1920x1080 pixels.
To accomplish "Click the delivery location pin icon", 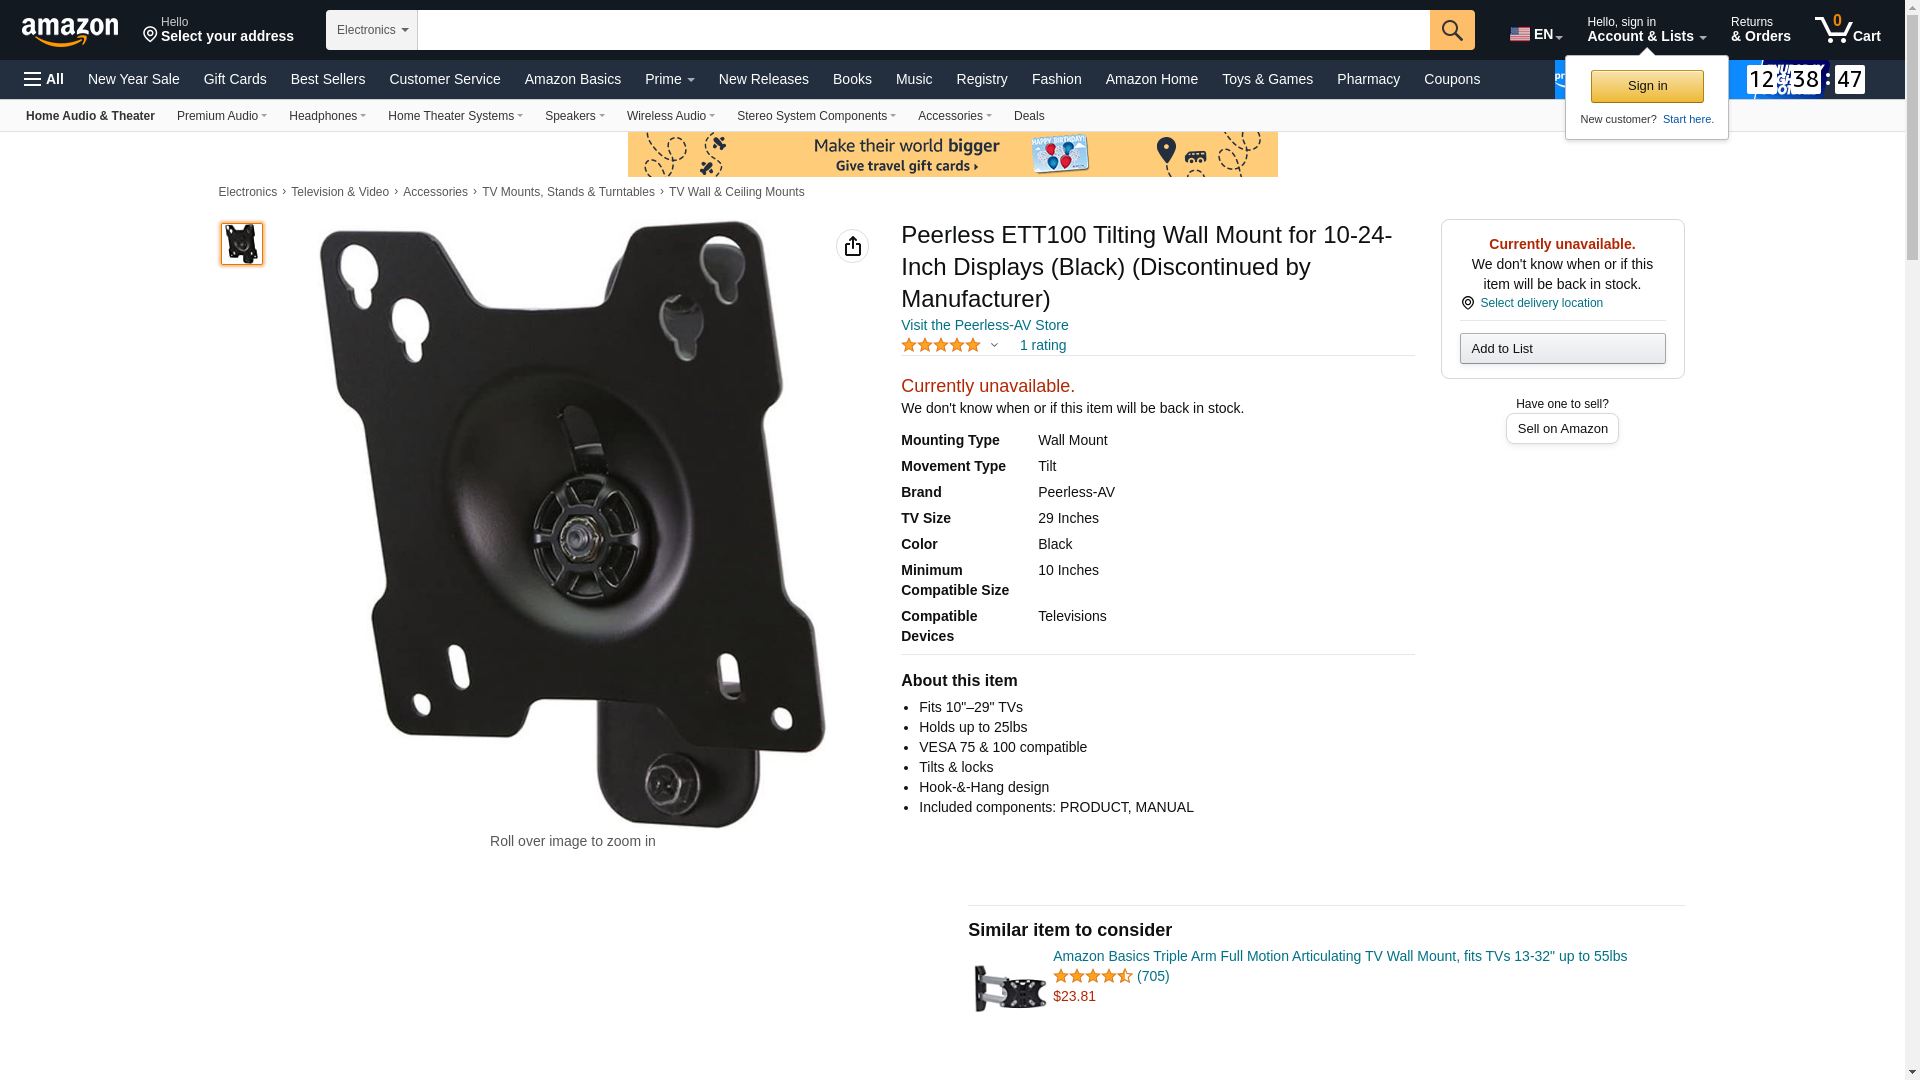I will (x=1467, y=303).
